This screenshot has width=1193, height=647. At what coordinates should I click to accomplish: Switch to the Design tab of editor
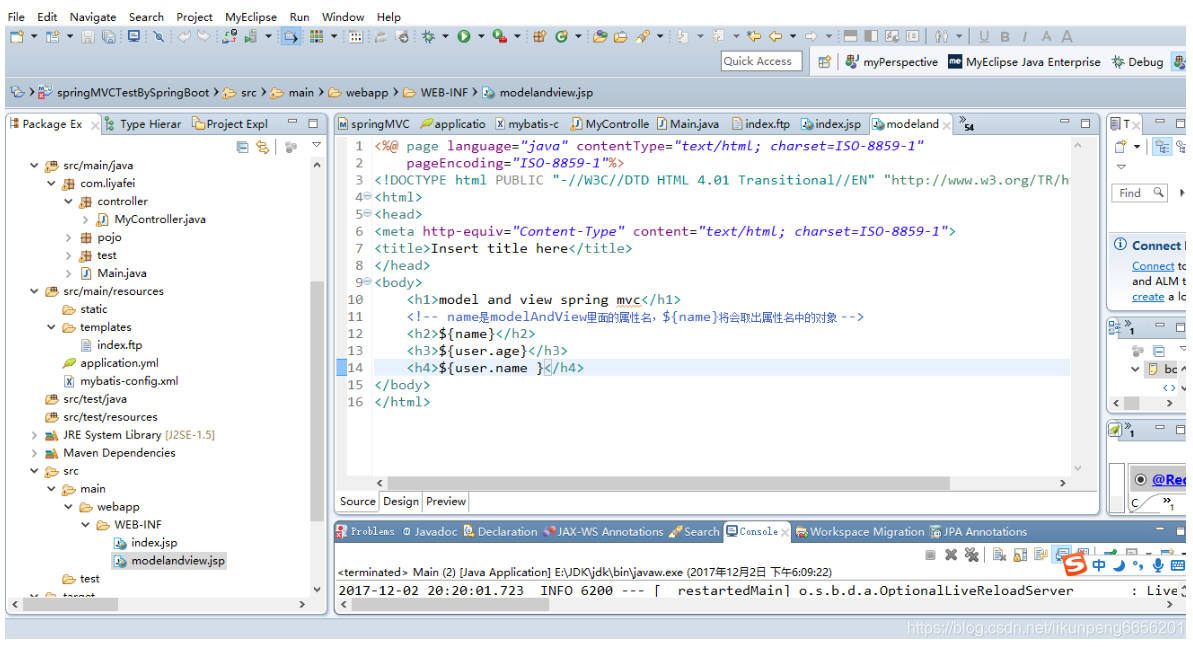(401, 502)
